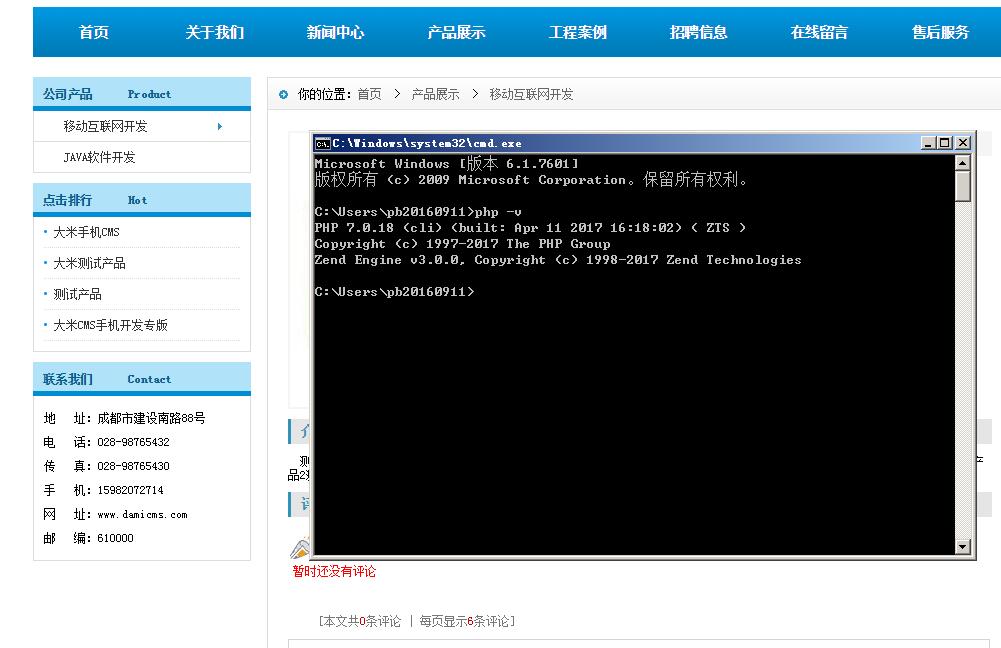Click the cmd scrollbar up arrow
Viewport: 1001px width, 648px height.
[963, 163]
